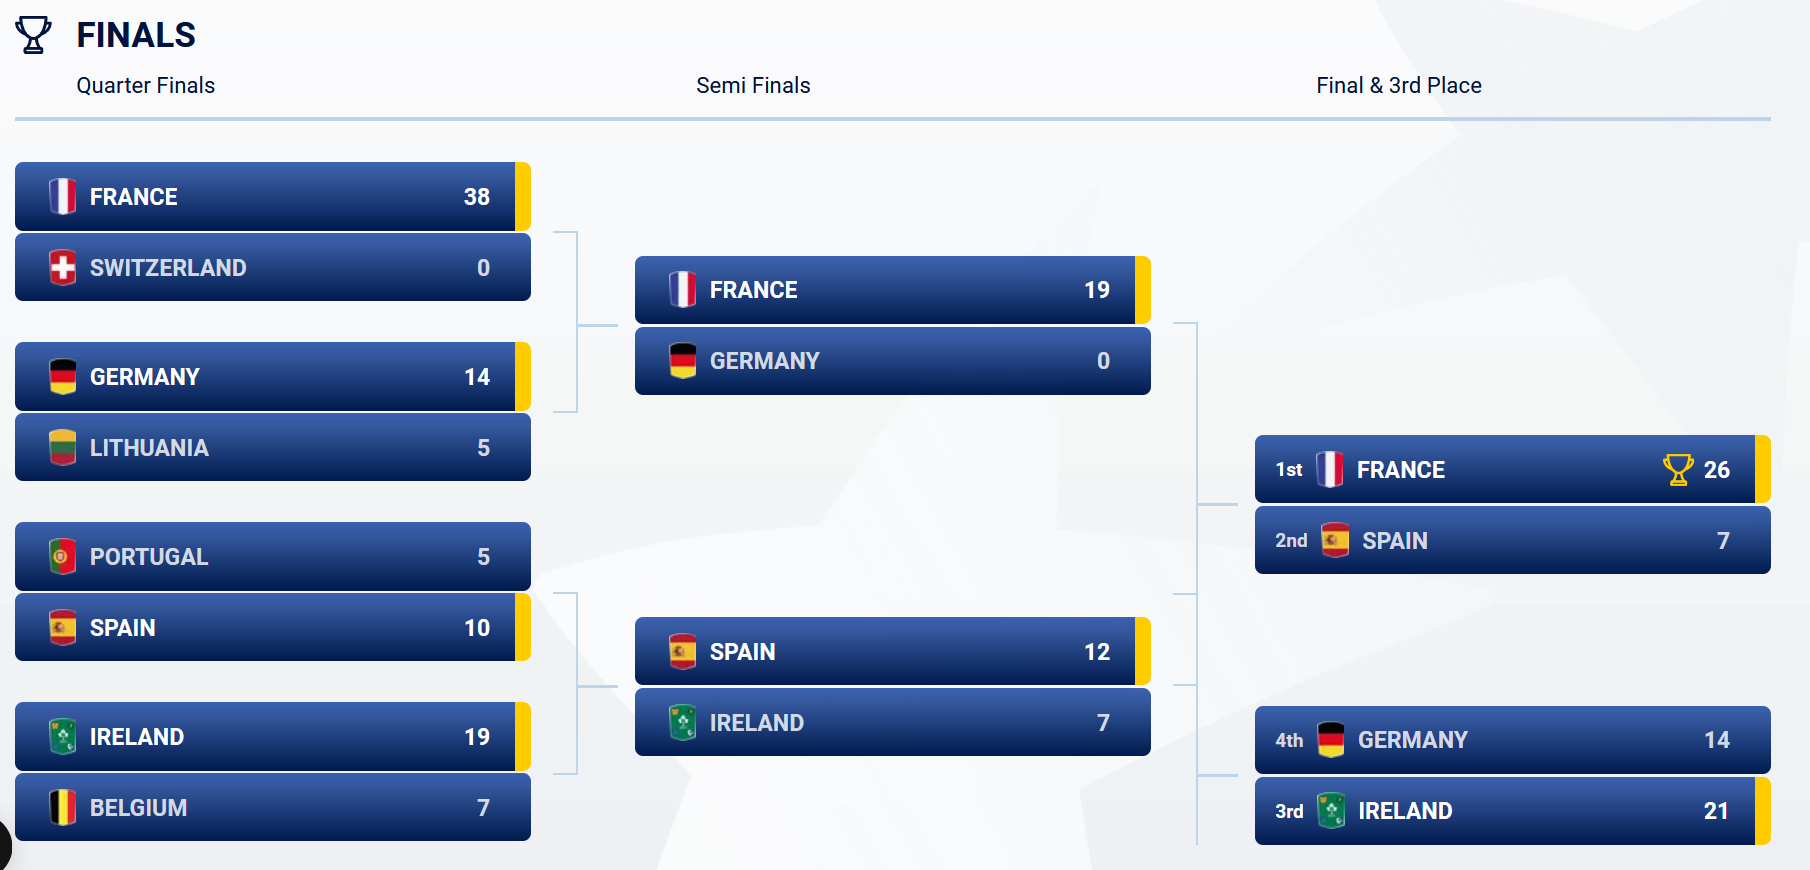Viewport: 1810px width, 870px height.
Task: Select the Quarter Finals column heading
Action: (x=146, y=86)
